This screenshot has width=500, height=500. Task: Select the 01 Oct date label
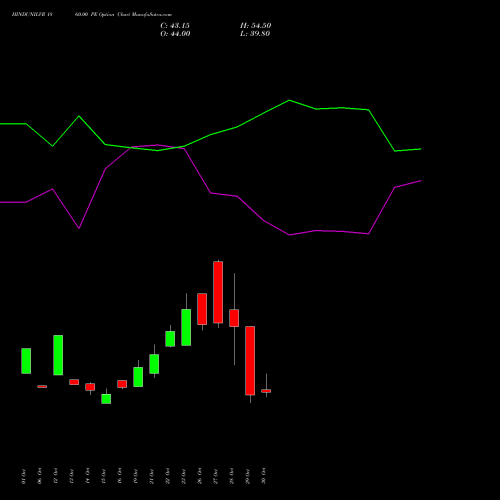tap(23, 476)
